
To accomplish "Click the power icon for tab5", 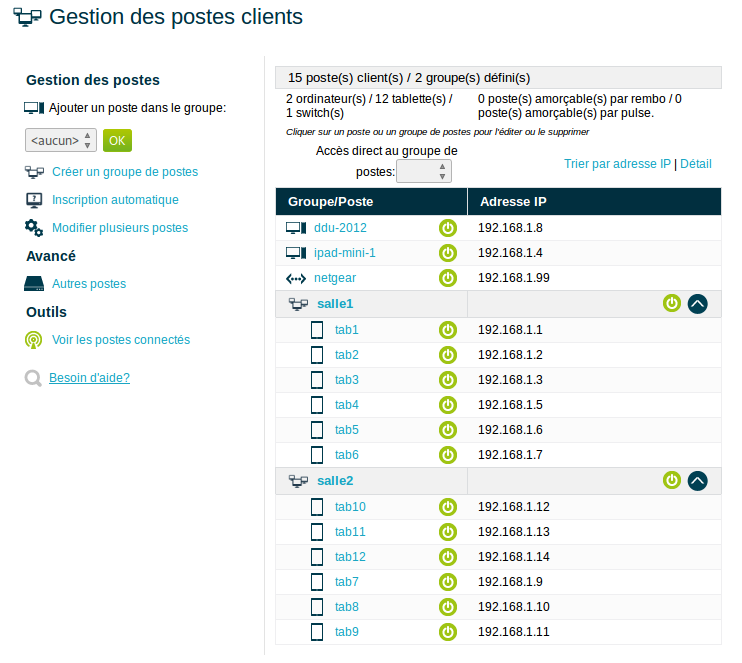I will pos(448,430).
